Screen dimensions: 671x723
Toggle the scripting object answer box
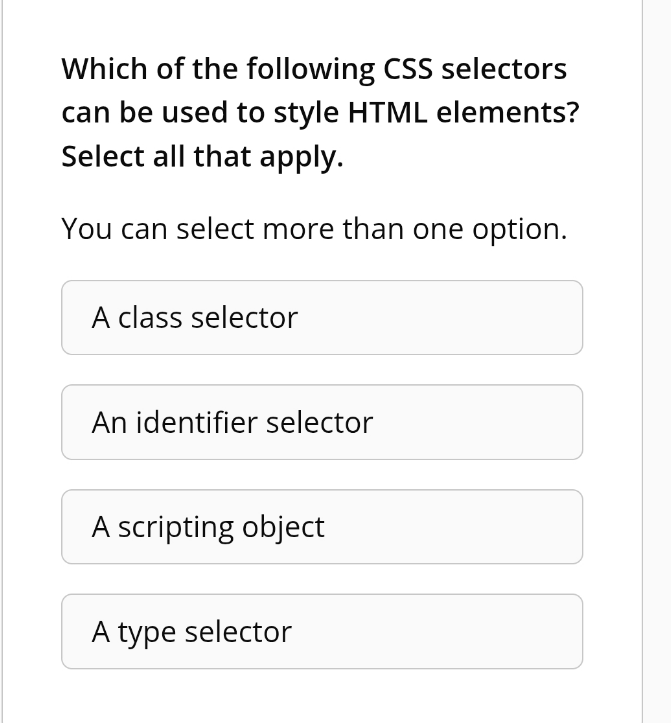[x=321, y=527]
